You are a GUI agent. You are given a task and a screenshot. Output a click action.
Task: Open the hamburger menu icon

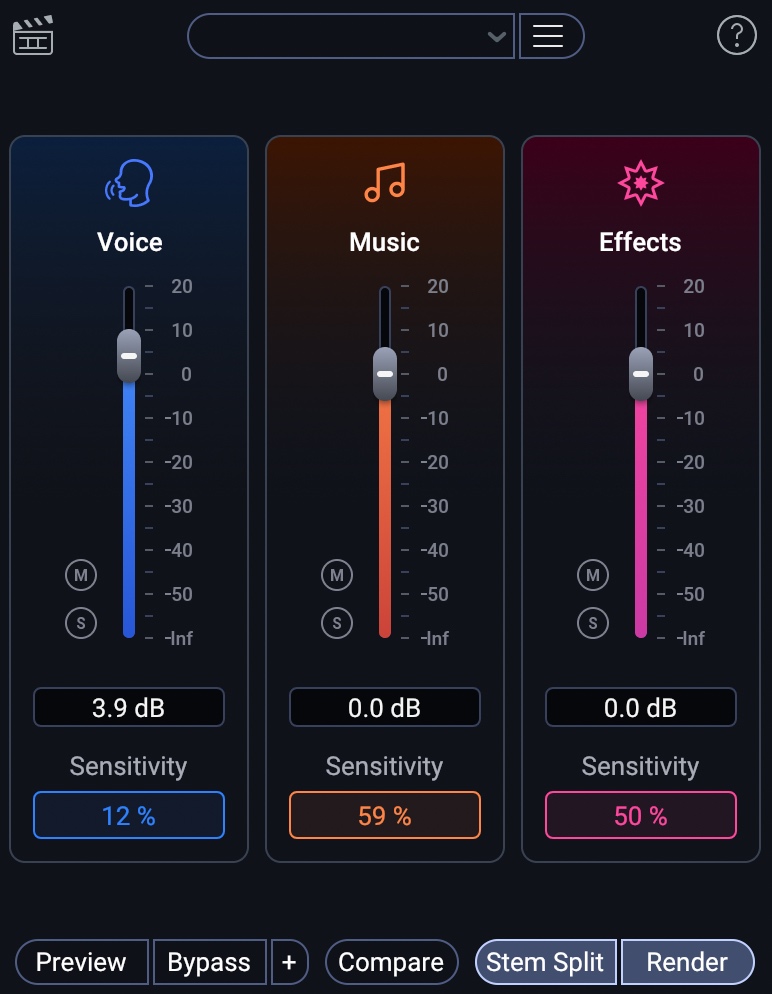coord(548,36)
